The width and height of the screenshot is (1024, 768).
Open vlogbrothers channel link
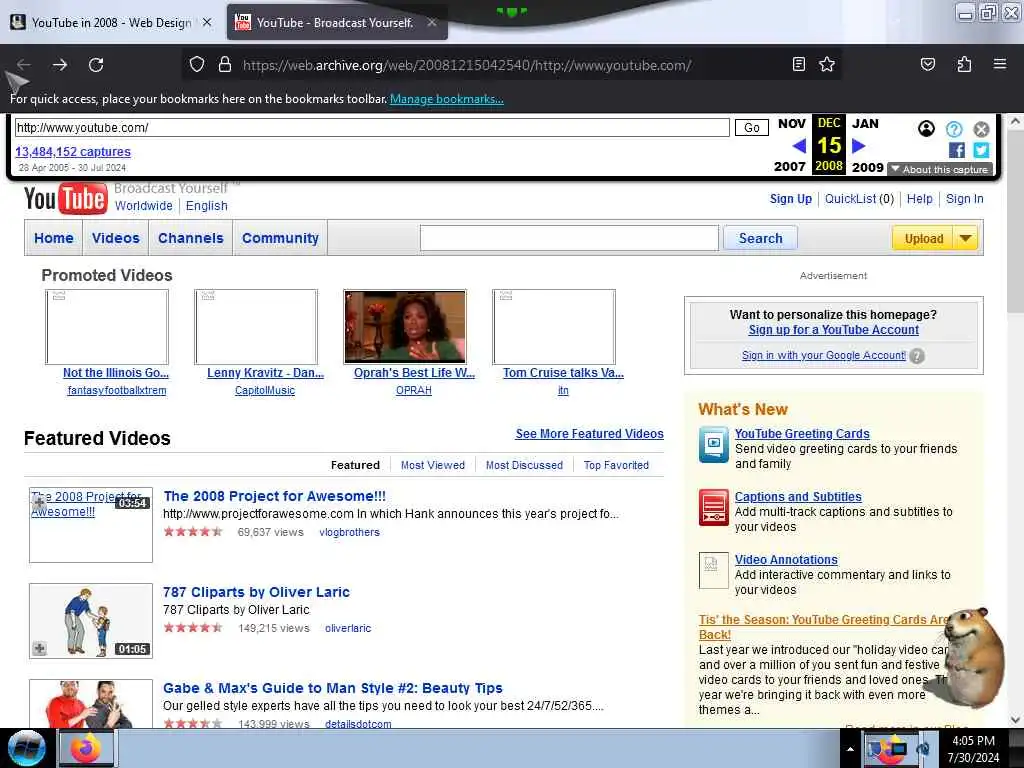click(349, 532)
